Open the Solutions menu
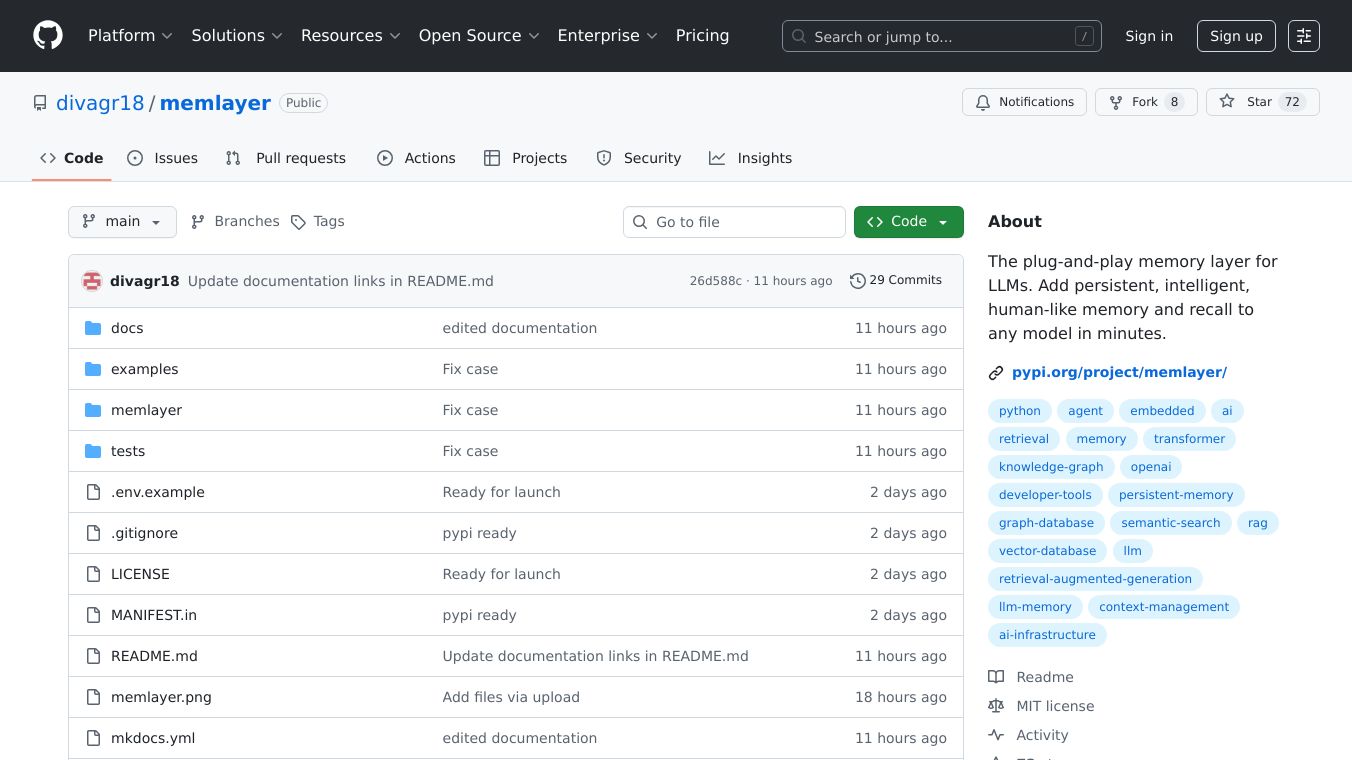The image size is (1352, 760). click(237, 36)
